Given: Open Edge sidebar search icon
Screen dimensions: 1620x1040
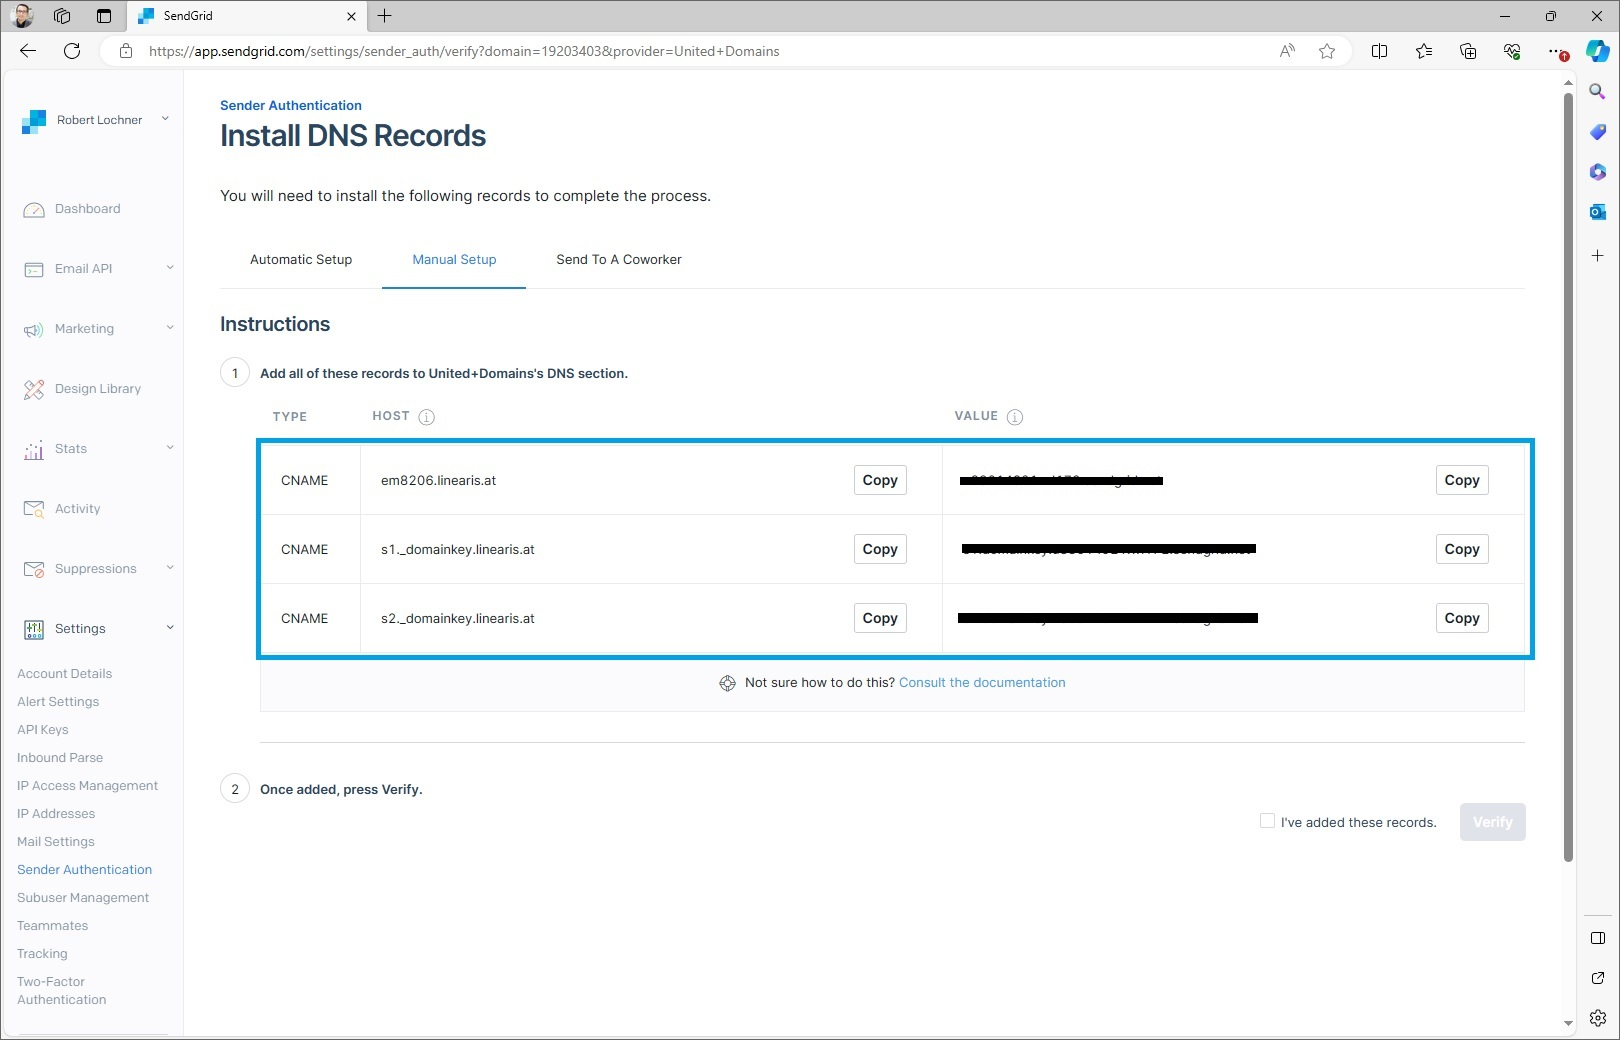Looking at the screenshot, I should 1598,91.
